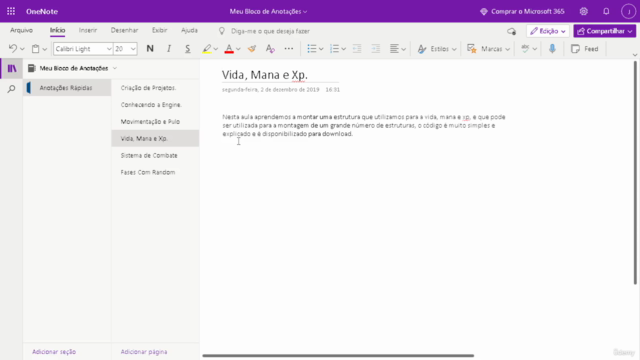Switch to the Inserir tab
The image size is (640, 360).
(88, 30)
